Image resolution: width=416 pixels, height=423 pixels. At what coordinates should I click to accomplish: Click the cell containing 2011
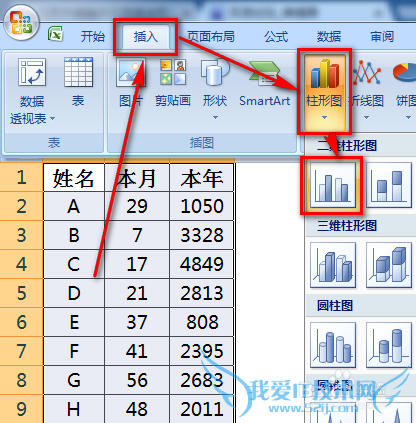pos(202,409)
